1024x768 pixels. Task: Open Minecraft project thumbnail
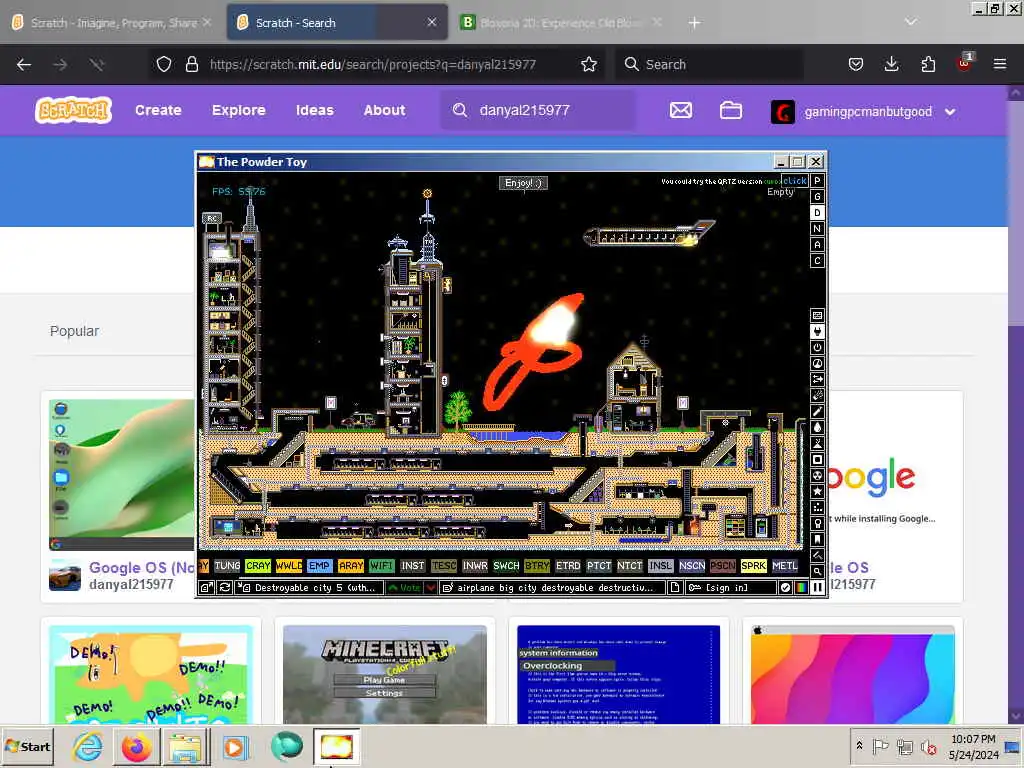pos(385,674)
